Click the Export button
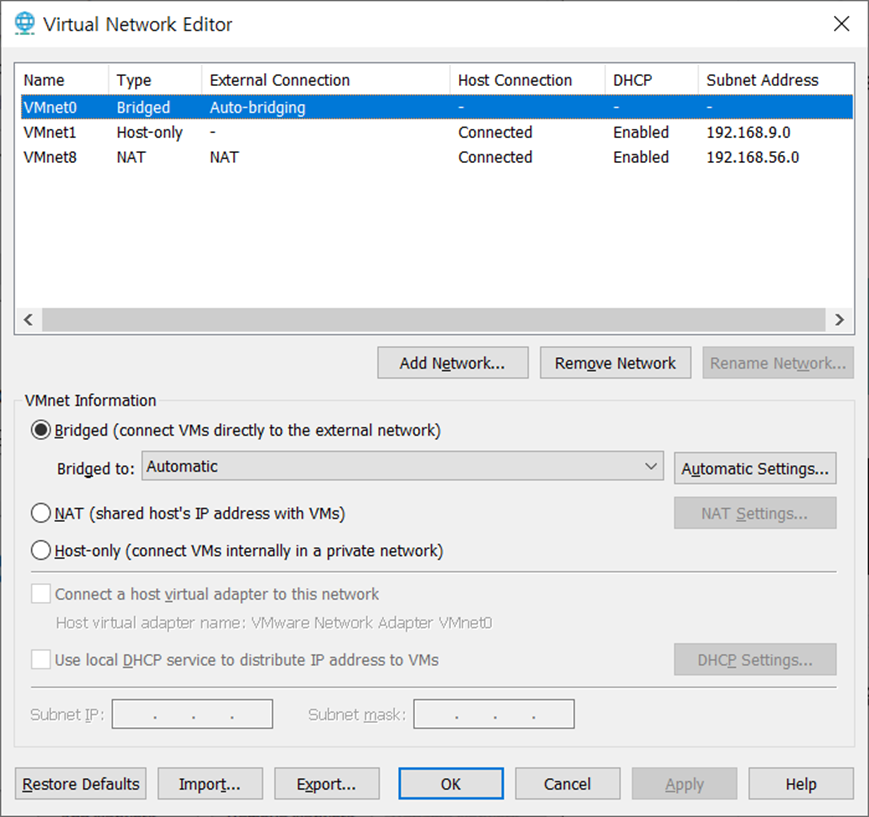 326,784
